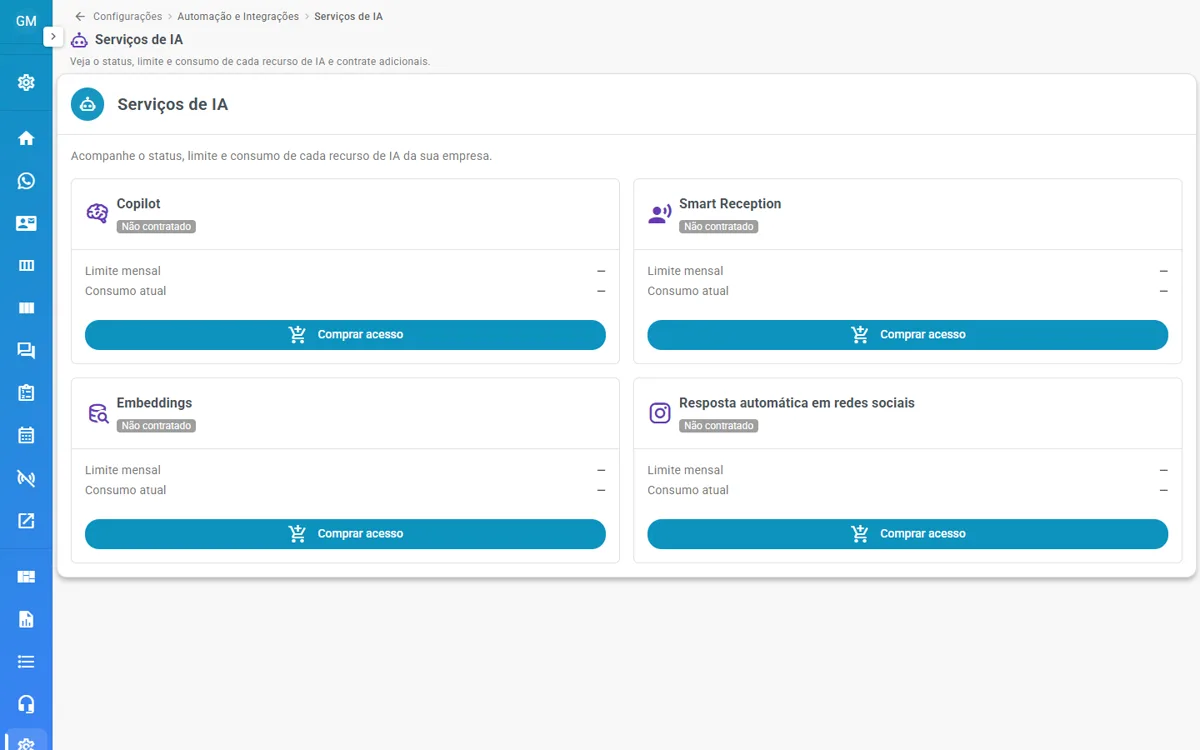Open the chat bubbles icon in sidebar

pyautogui.click(x=26, y=351)
